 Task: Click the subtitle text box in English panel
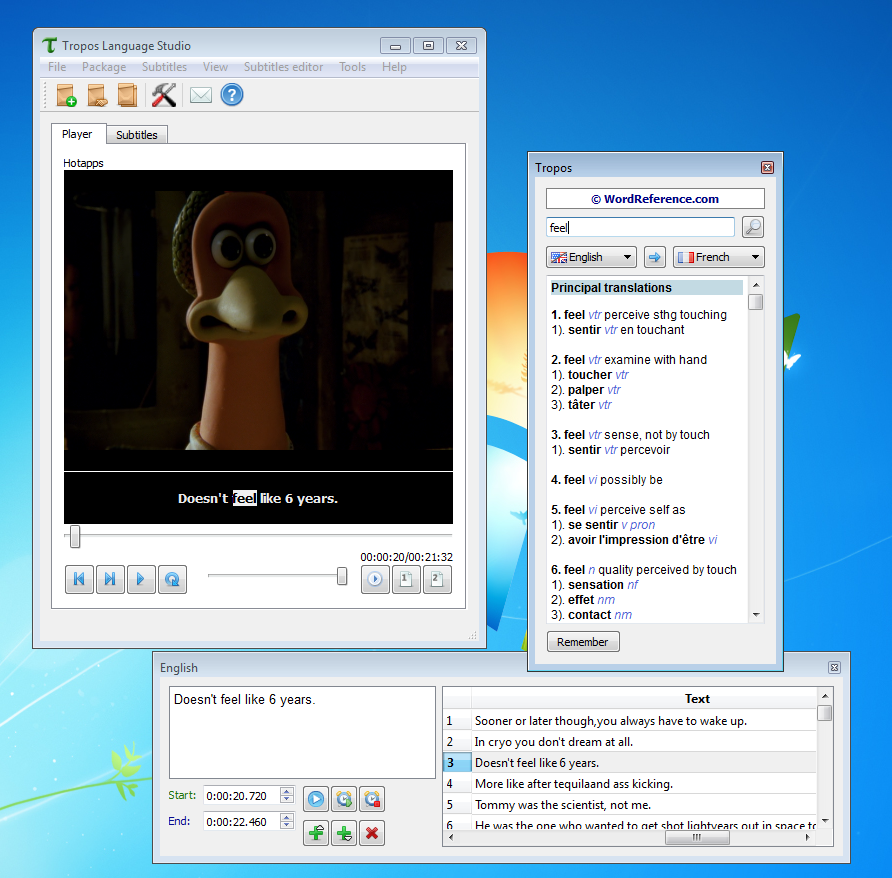point(302,732)
